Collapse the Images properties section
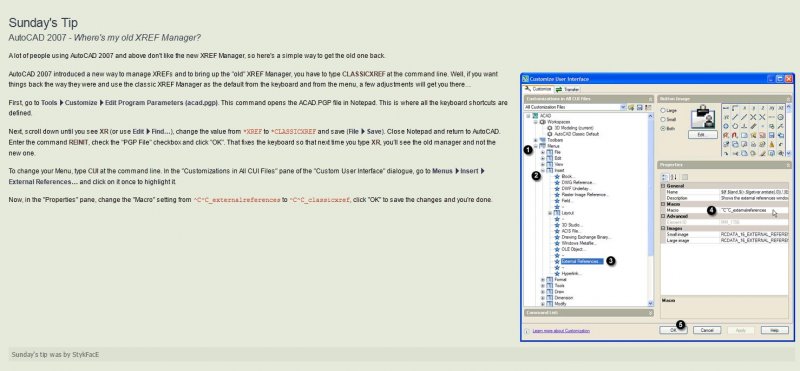Screen dimensions: 800x371 click(663, 229)
